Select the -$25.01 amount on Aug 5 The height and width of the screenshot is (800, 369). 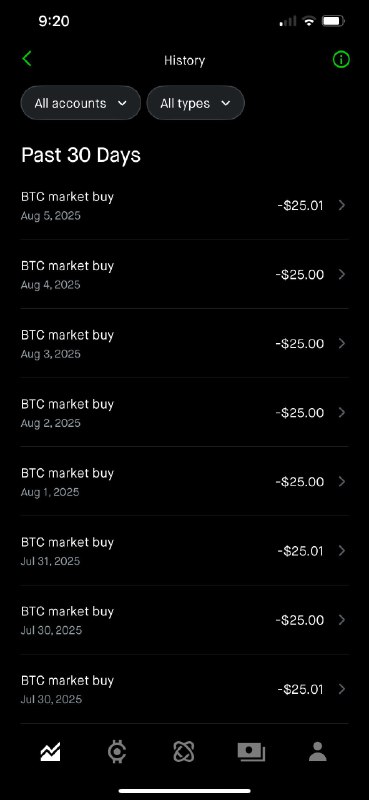301,206
